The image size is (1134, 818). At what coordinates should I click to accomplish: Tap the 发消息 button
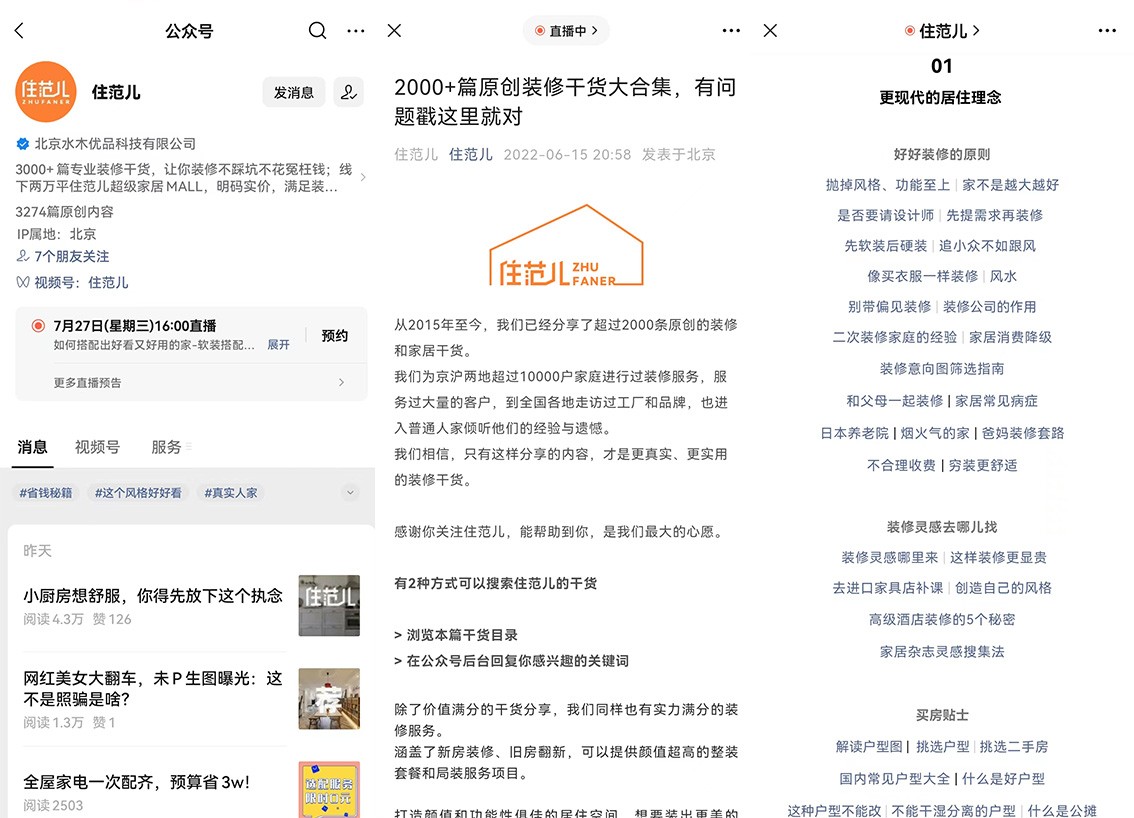click(x=293, y=91)
